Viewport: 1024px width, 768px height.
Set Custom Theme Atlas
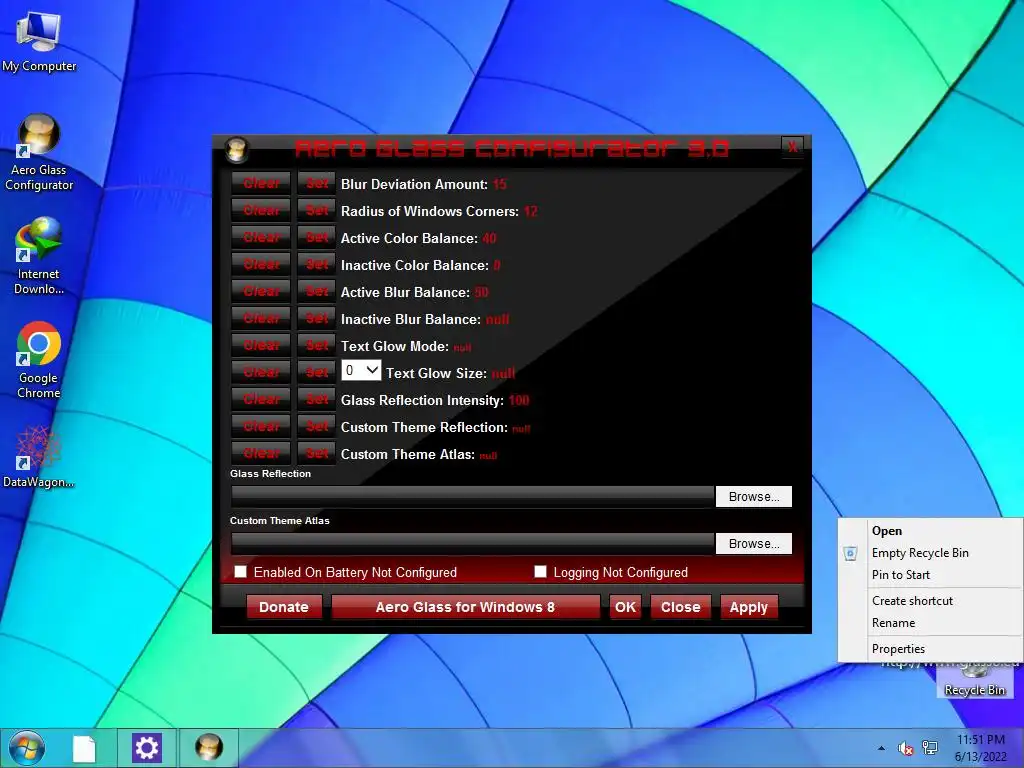(x=317, y=453)
